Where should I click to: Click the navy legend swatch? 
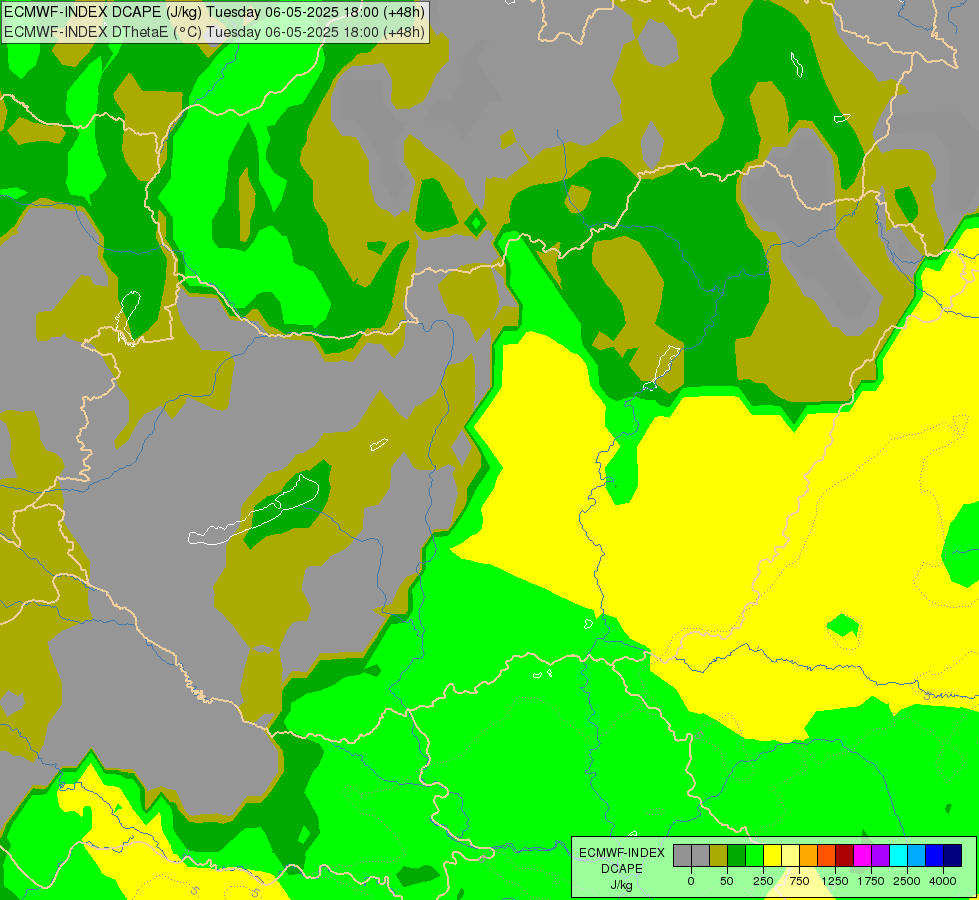[952, 856]
